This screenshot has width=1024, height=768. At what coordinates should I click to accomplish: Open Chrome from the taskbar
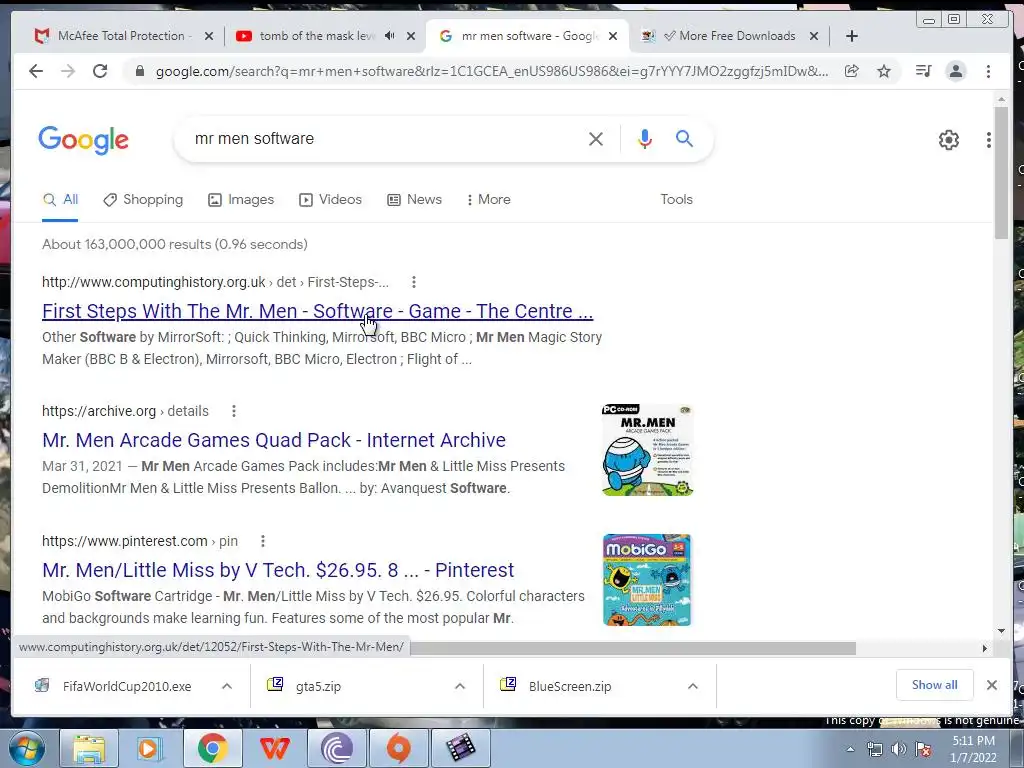[212, 748]
